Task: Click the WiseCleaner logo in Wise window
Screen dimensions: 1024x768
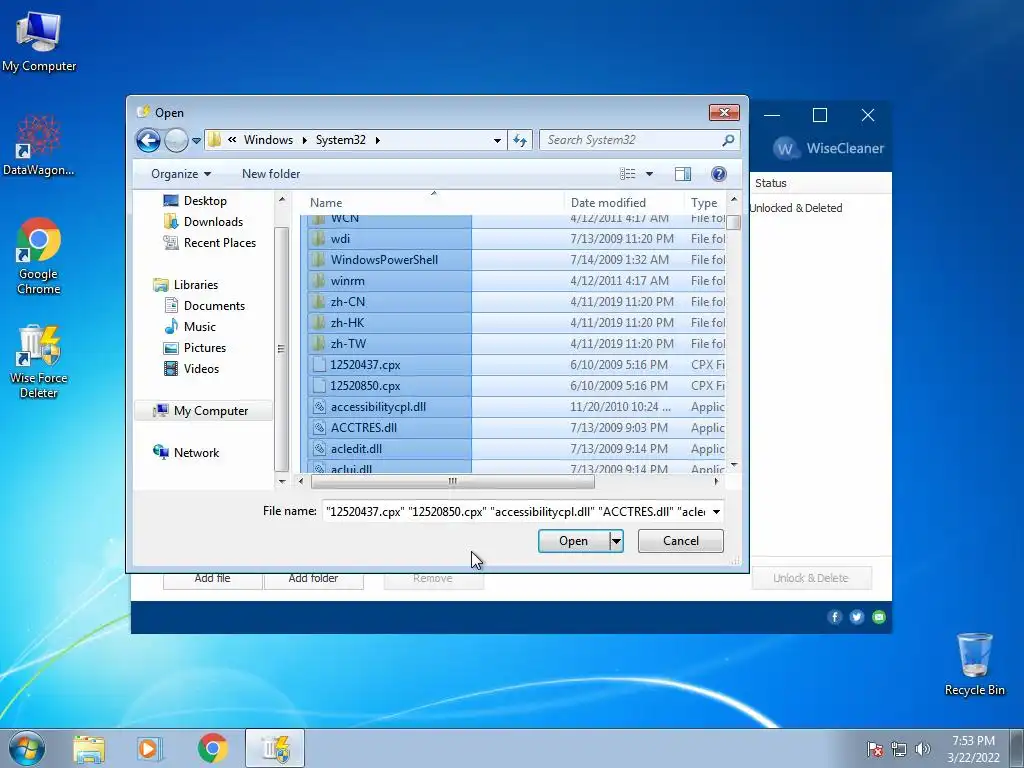Action: tap(829, 149)
